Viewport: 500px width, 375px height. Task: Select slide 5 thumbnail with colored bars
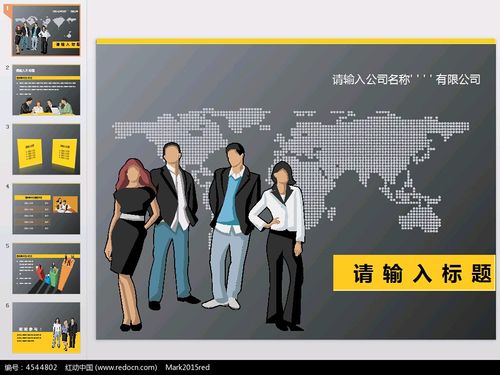coord(46,268)
